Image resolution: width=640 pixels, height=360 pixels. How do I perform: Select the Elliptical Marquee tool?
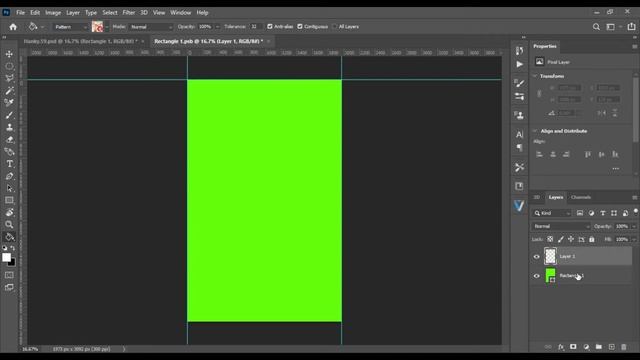click(x=9, y=66)
